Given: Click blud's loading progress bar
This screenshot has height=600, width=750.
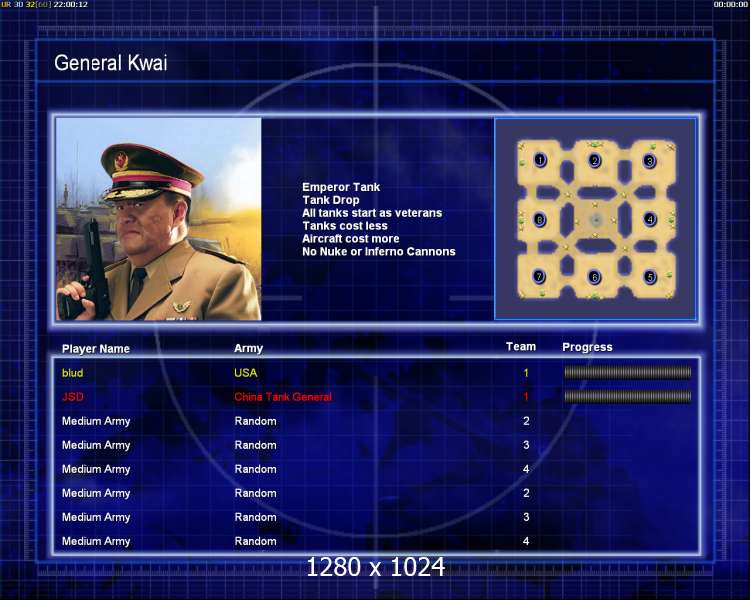Looking at the screenshot, I should pyautogui.click(x=628, y=372).
